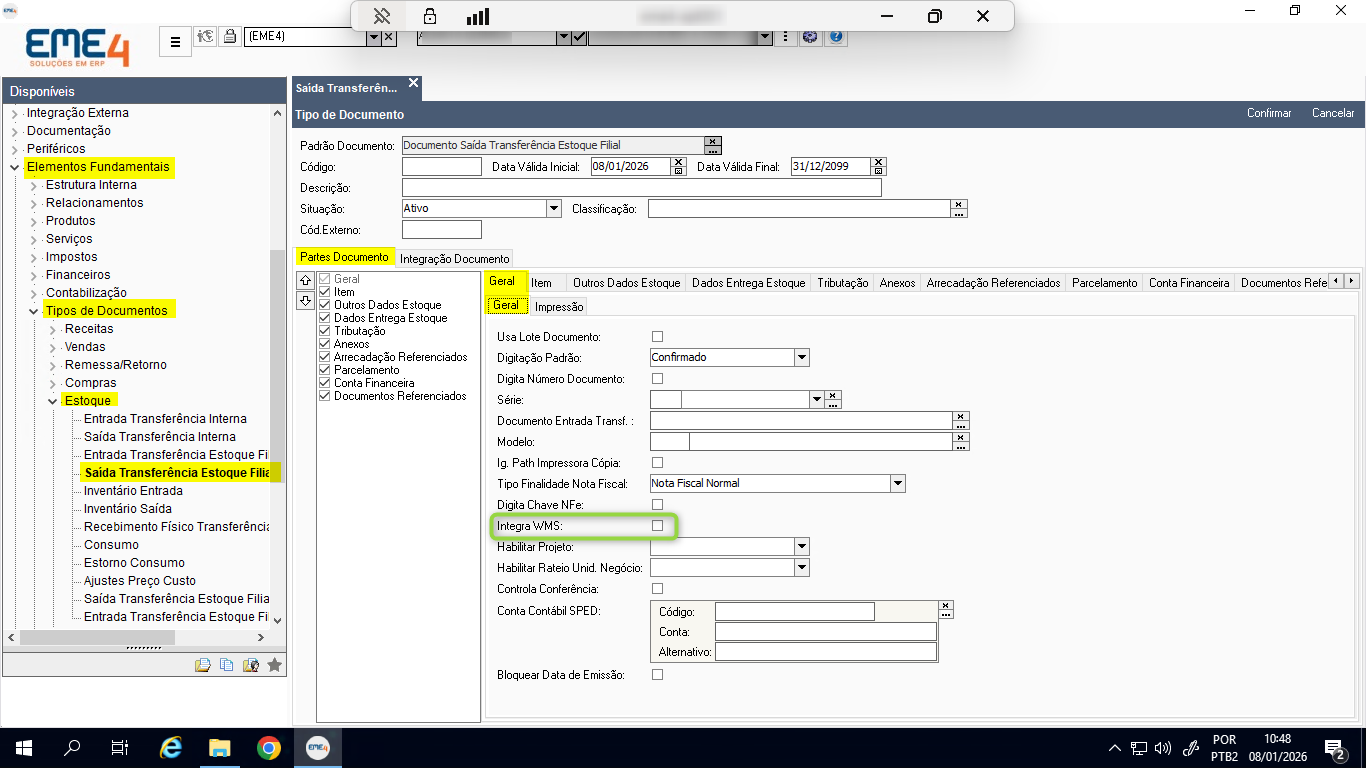This screenshot has height=768, width=1366.
Task: Toggle Digita Chave NFe checkbox
Action: [x=657, y=504]
